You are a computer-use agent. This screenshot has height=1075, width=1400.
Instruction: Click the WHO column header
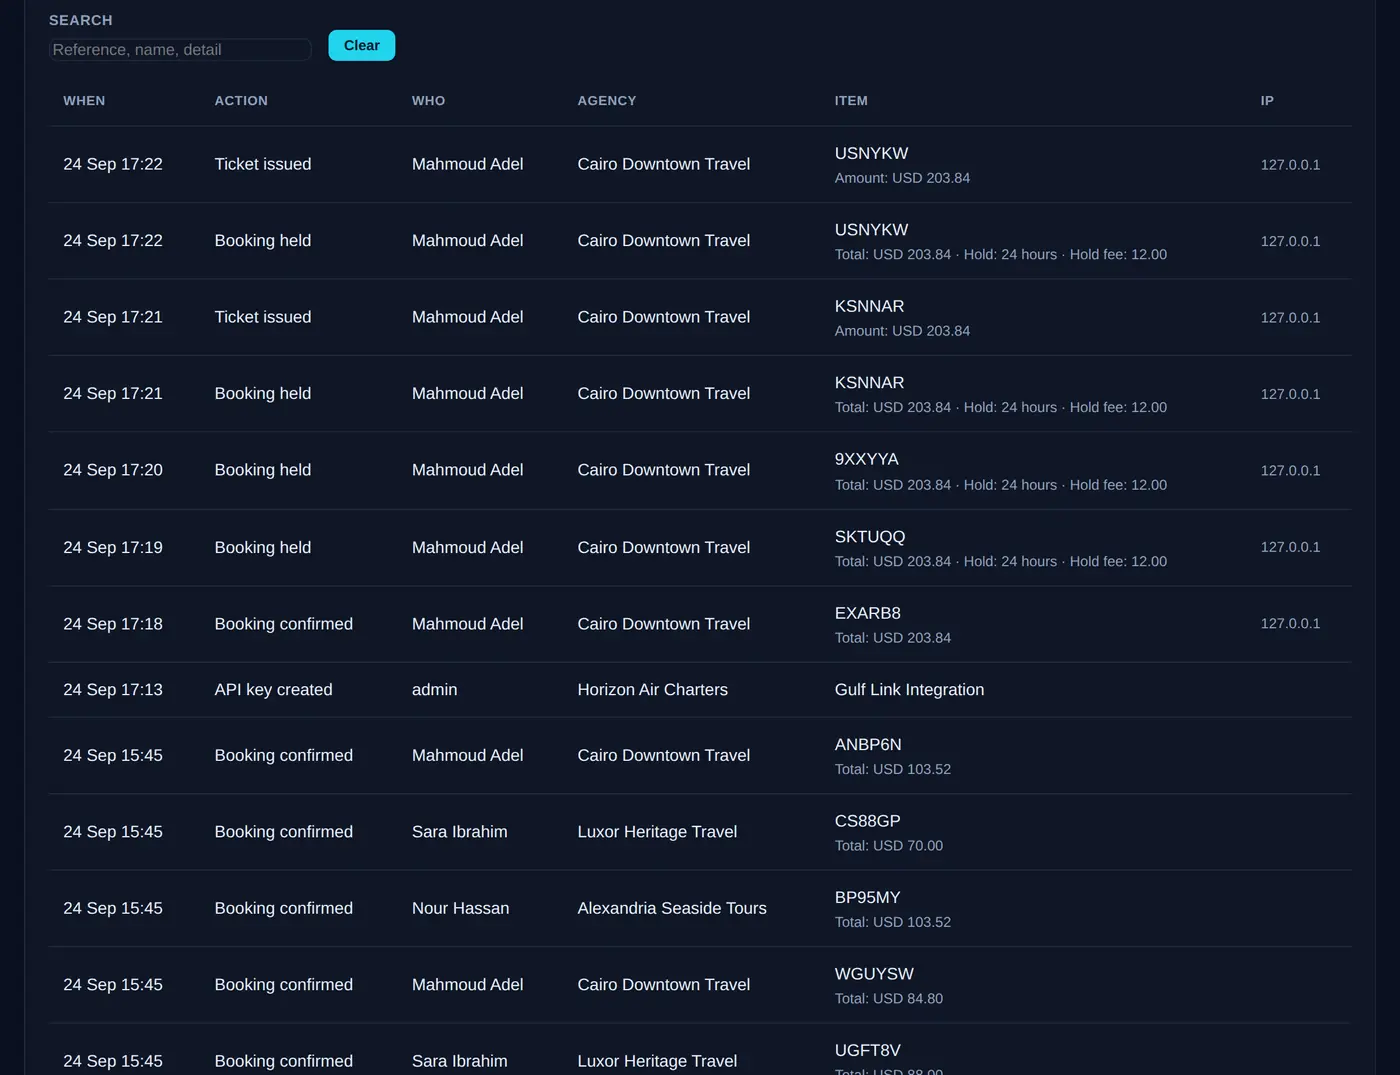[428, 101]
